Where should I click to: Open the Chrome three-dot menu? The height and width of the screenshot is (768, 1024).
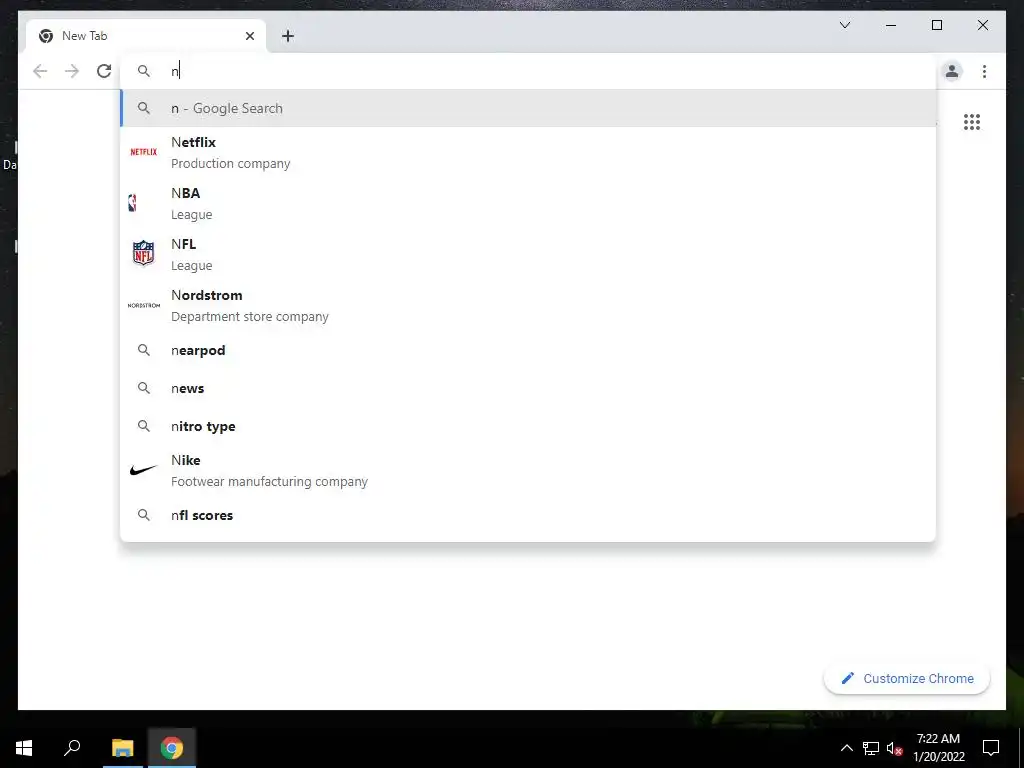click(x=984, y=71)
